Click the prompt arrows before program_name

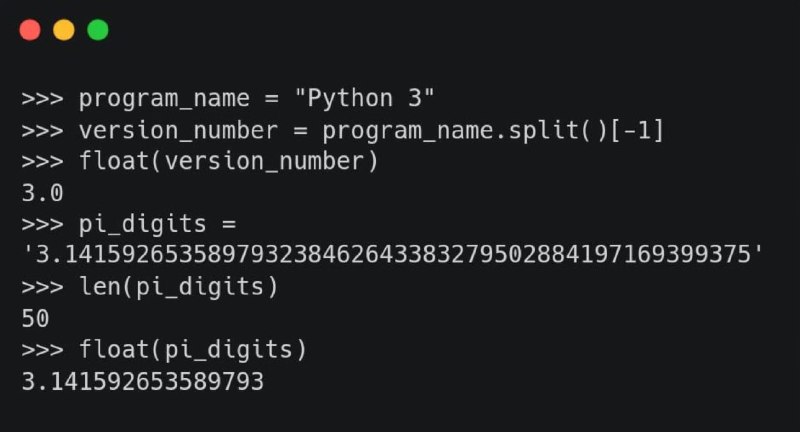[x=42, y=98]
